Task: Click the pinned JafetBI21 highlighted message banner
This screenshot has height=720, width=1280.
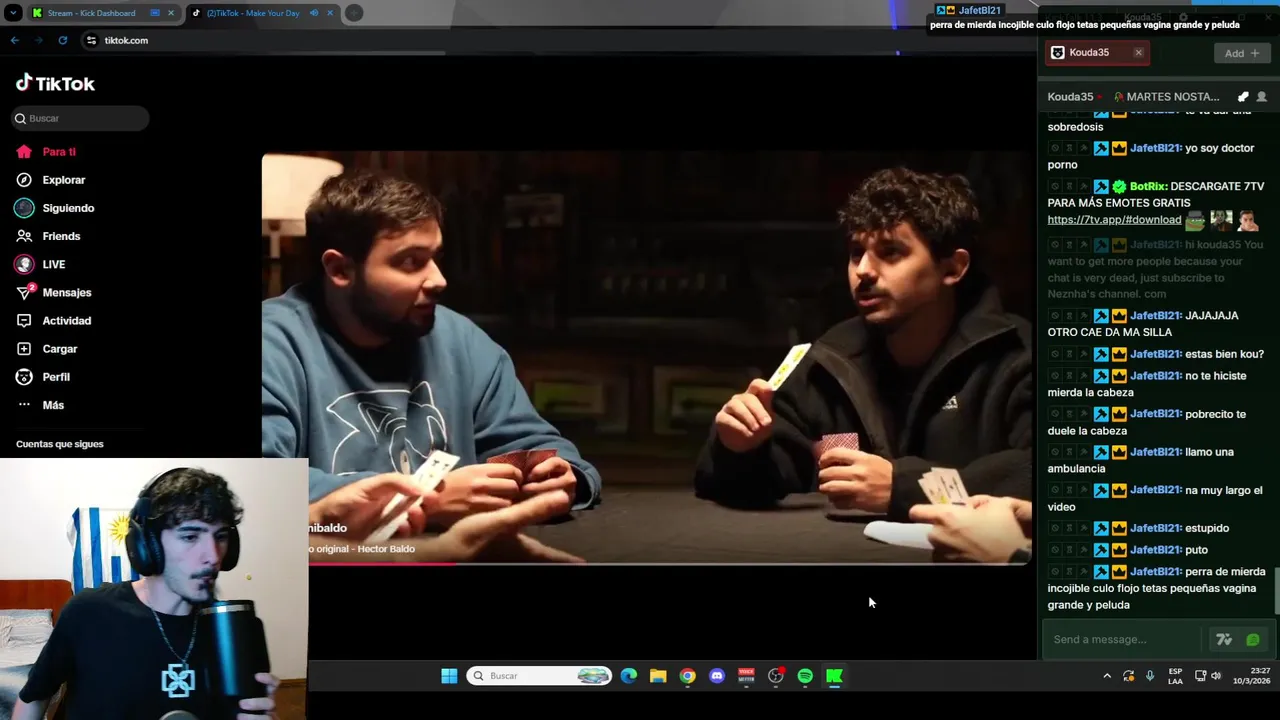Action: pos(1084,18)
